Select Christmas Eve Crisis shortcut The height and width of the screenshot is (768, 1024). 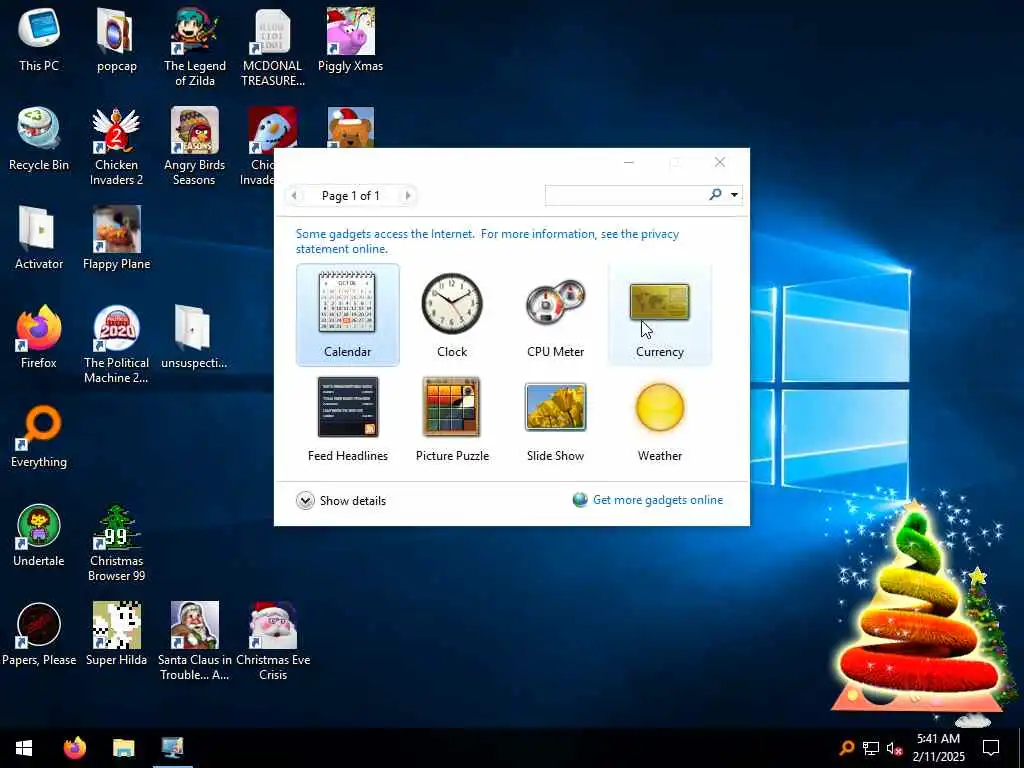(x=273, y=641)
